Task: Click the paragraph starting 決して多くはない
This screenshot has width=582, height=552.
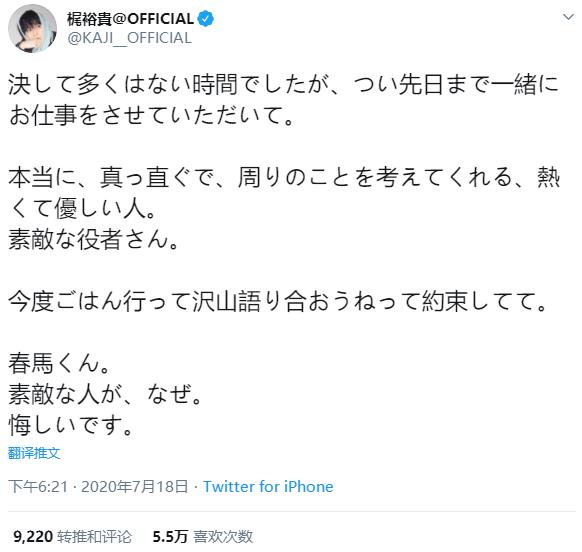Action: (284, 100)
